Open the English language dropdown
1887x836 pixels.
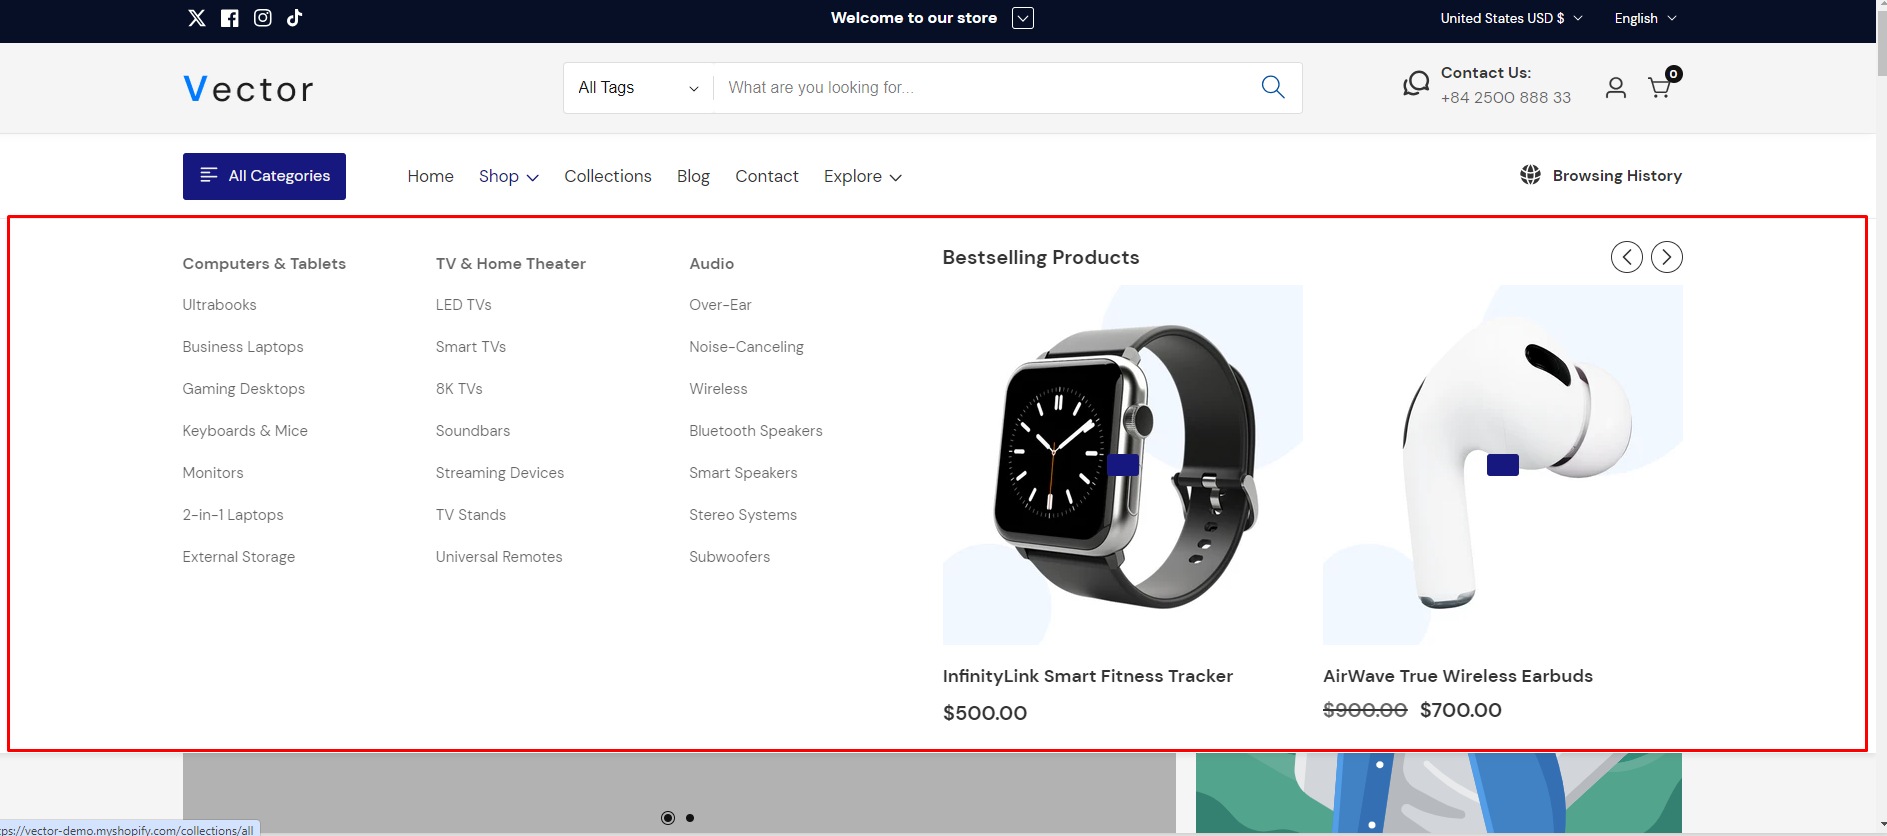[x=1645, y=18]
